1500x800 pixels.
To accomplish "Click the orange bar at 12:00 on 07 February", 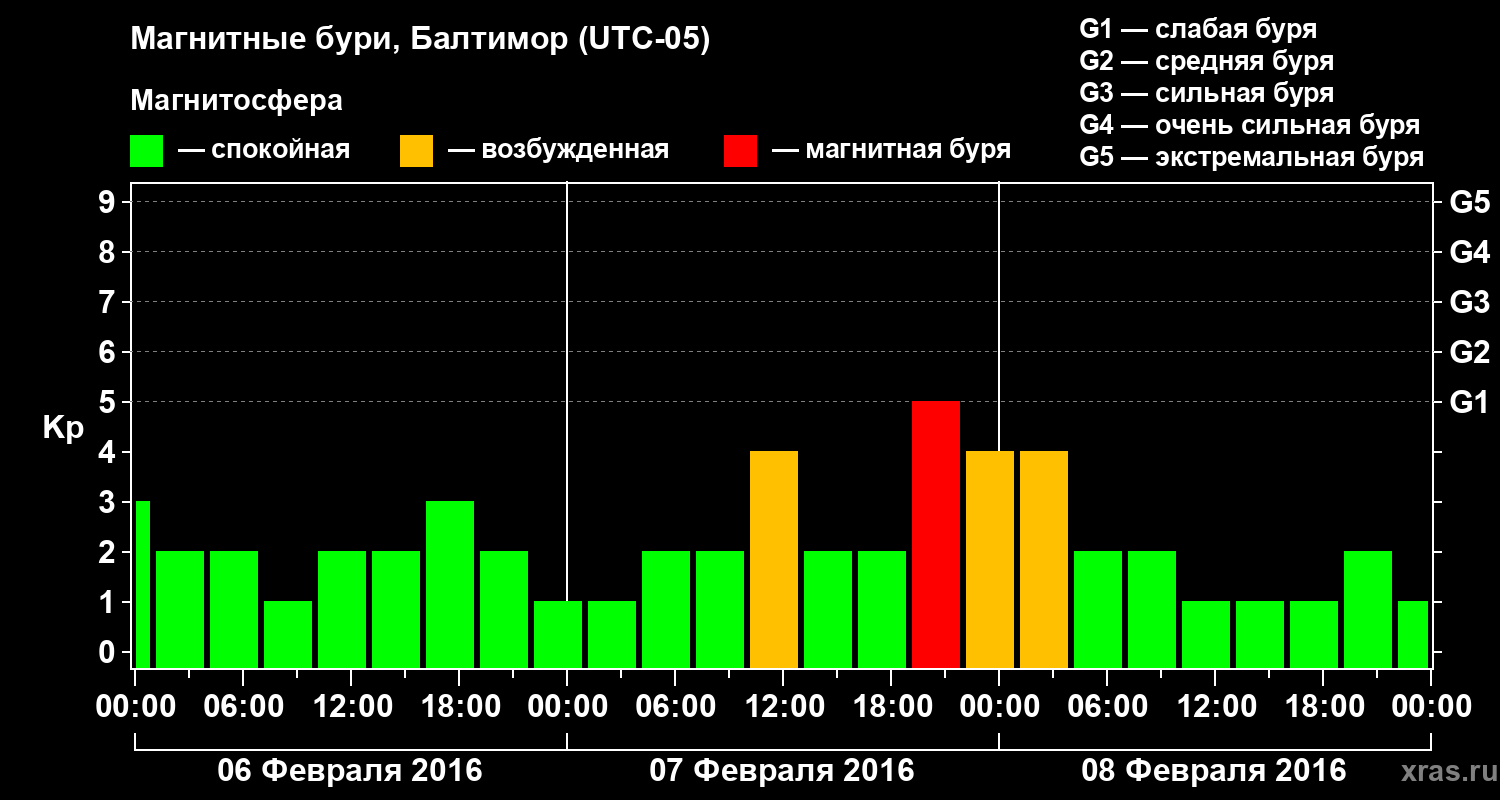I will tap(774, 559).
